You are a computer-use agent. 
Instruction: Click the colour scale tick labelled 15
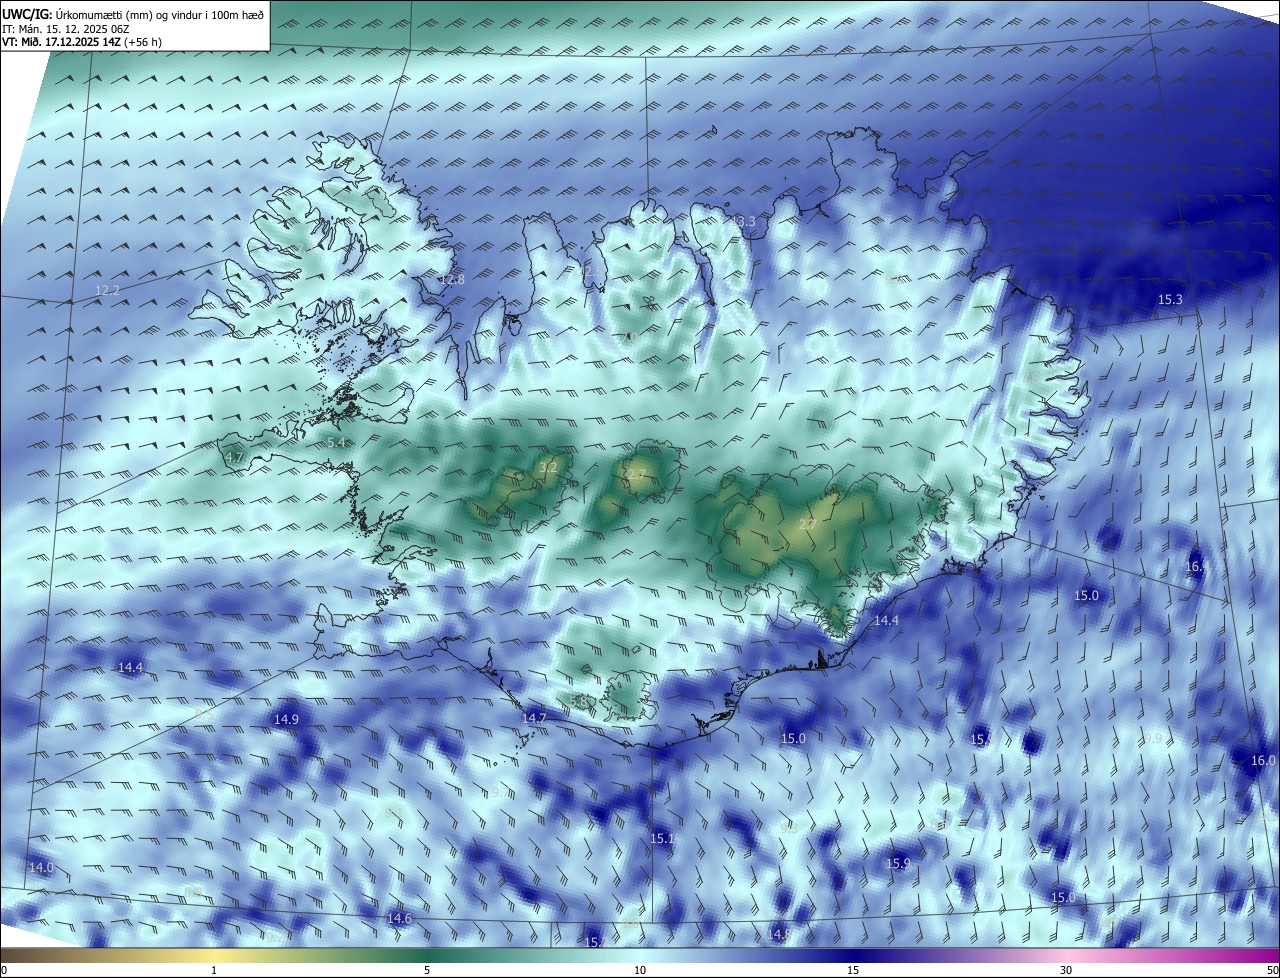tap(853, 970)
